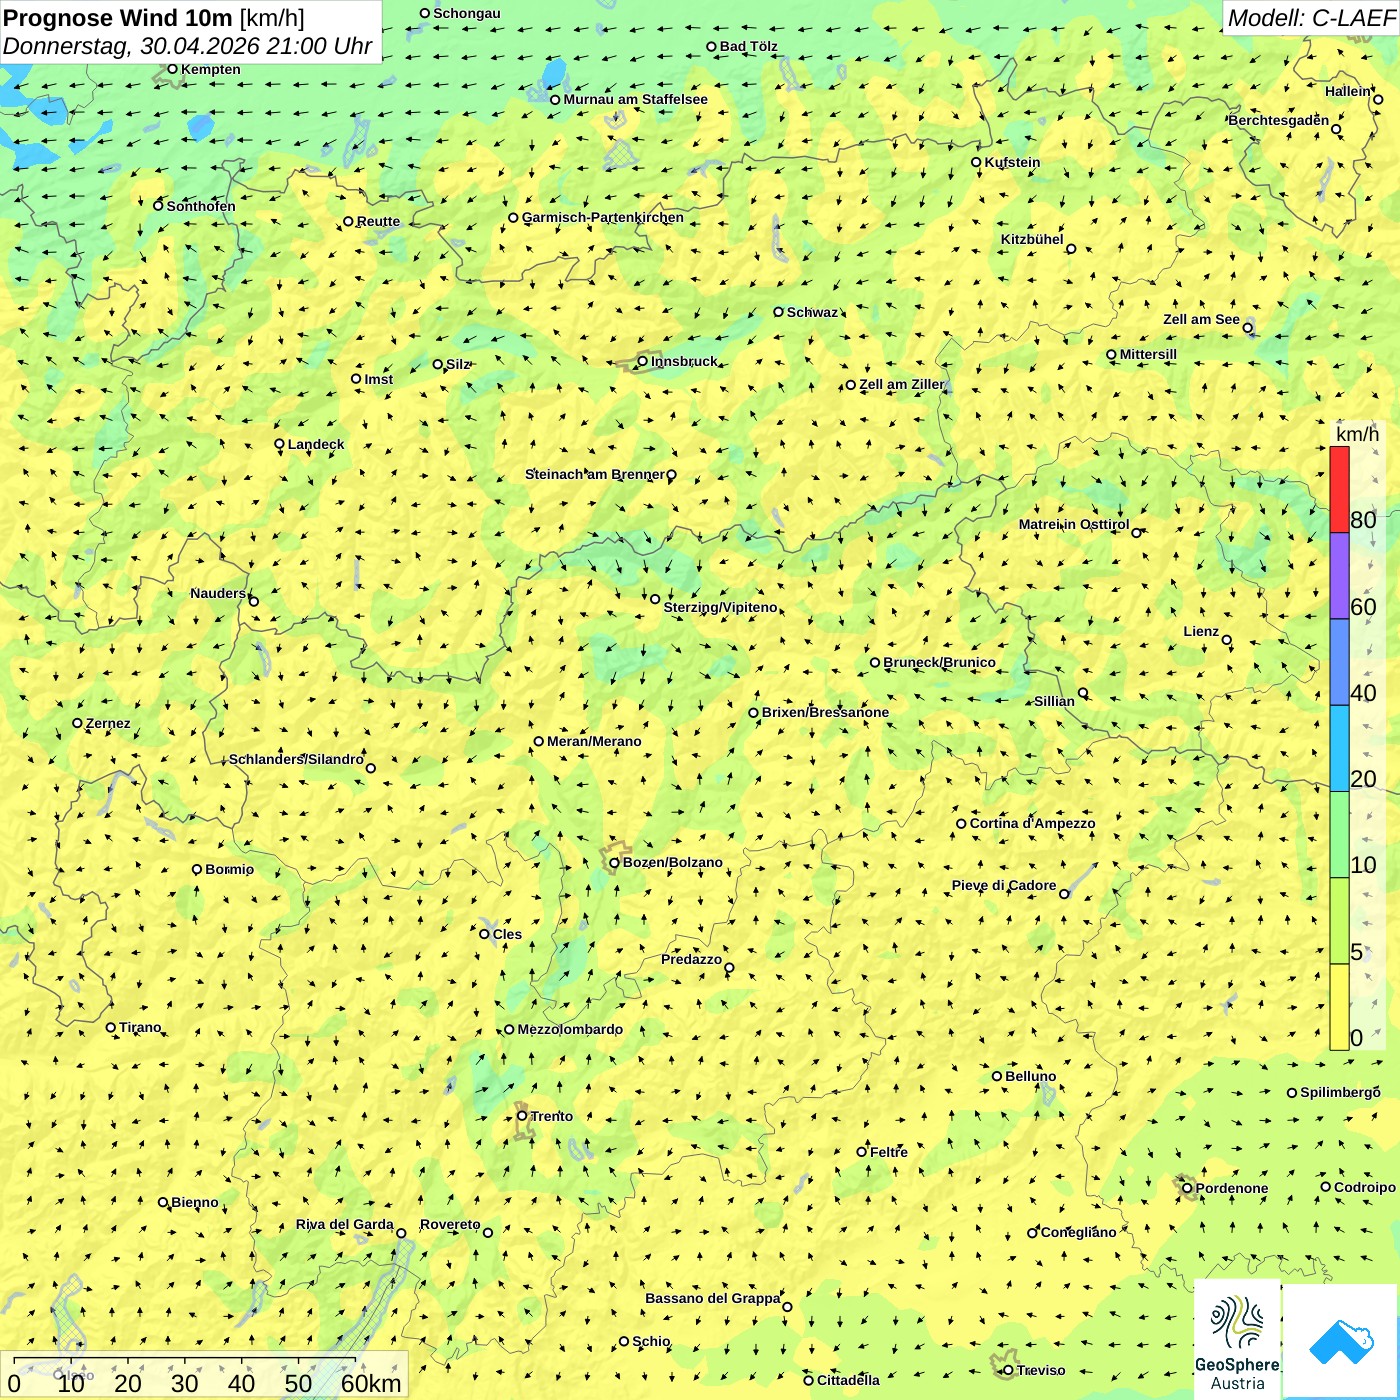The image size is (1400, 1400).
Task: Click the 'Tirano' label
Action: tap(140, 1027)
